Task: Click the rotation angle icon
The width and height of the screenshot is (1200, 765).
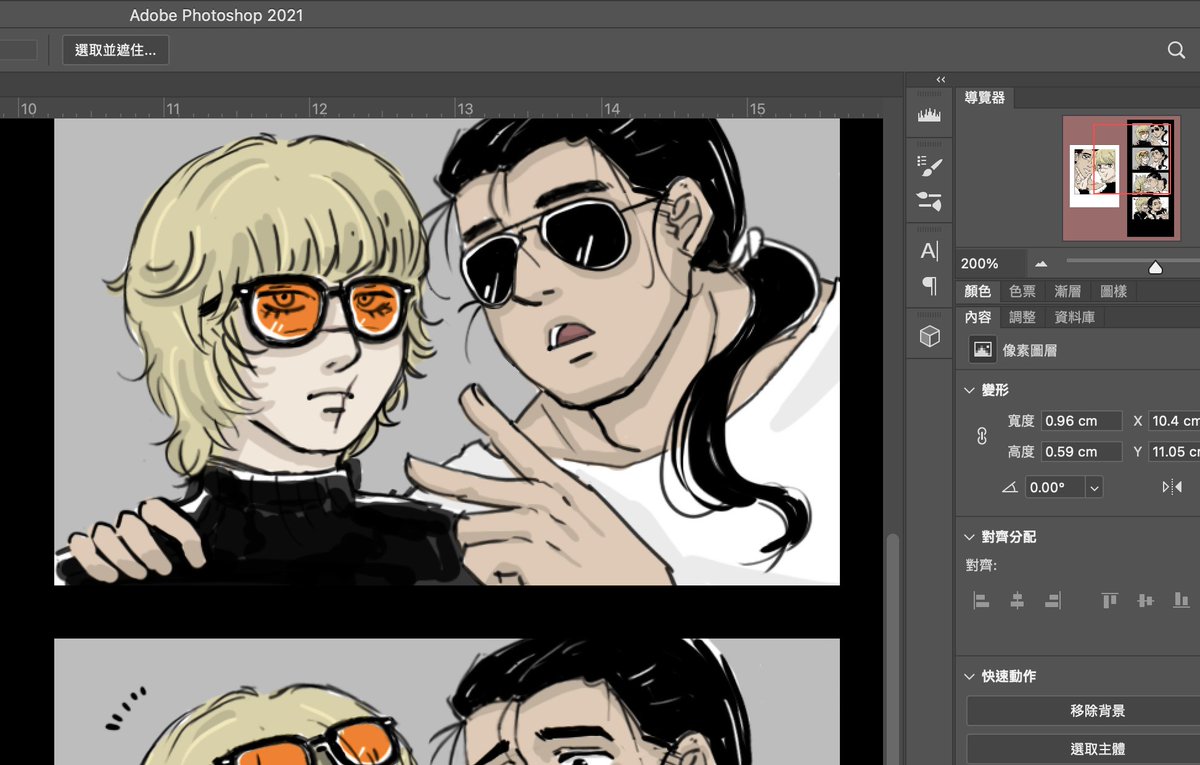Action: click(1009, 488)
